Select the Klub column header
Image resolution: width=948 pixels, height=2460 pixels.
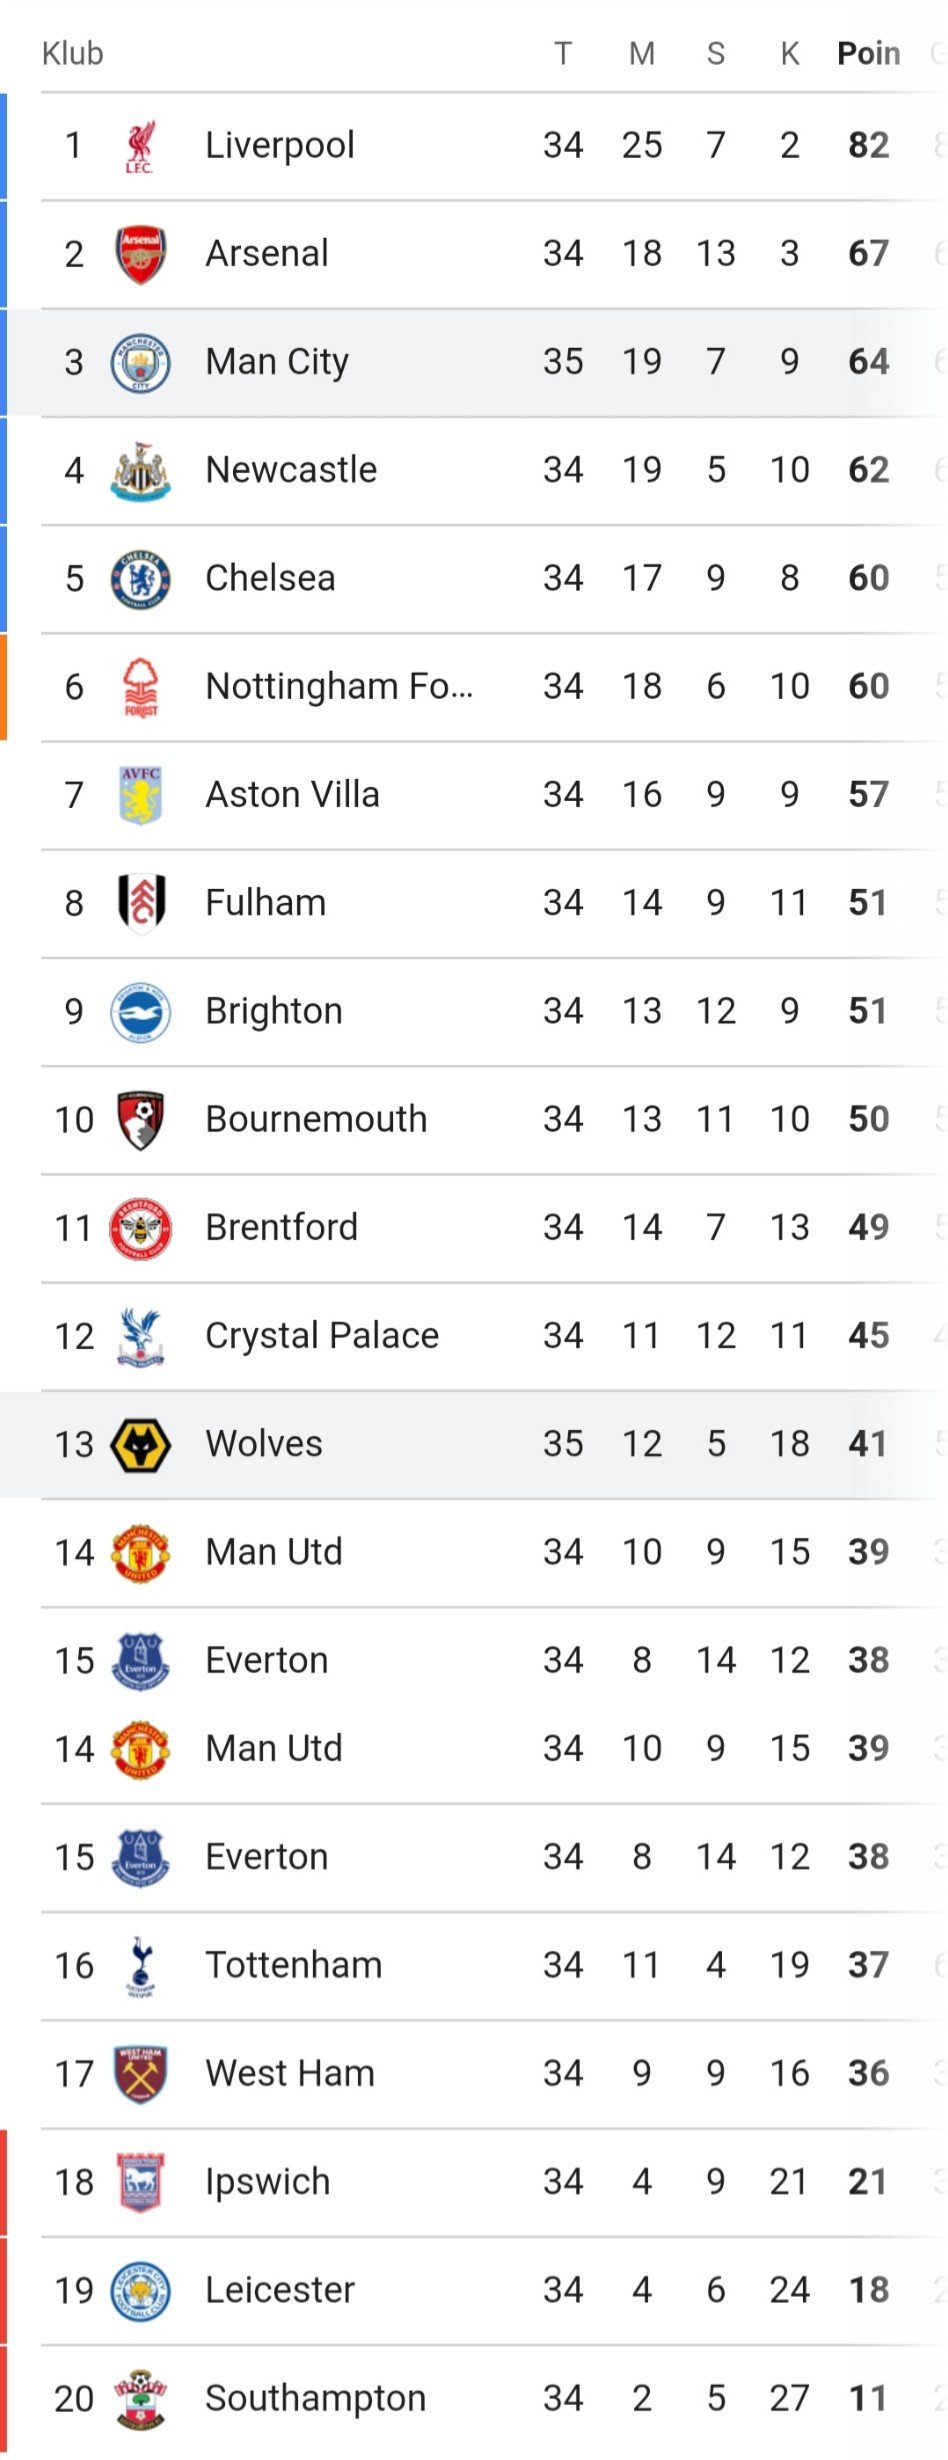72,53
